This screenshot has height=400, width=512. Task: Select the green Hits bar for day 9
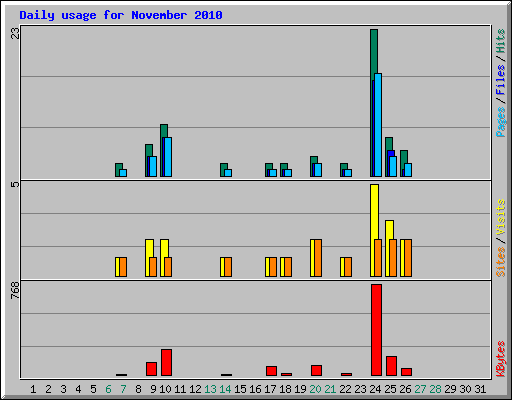coord(149,149)
